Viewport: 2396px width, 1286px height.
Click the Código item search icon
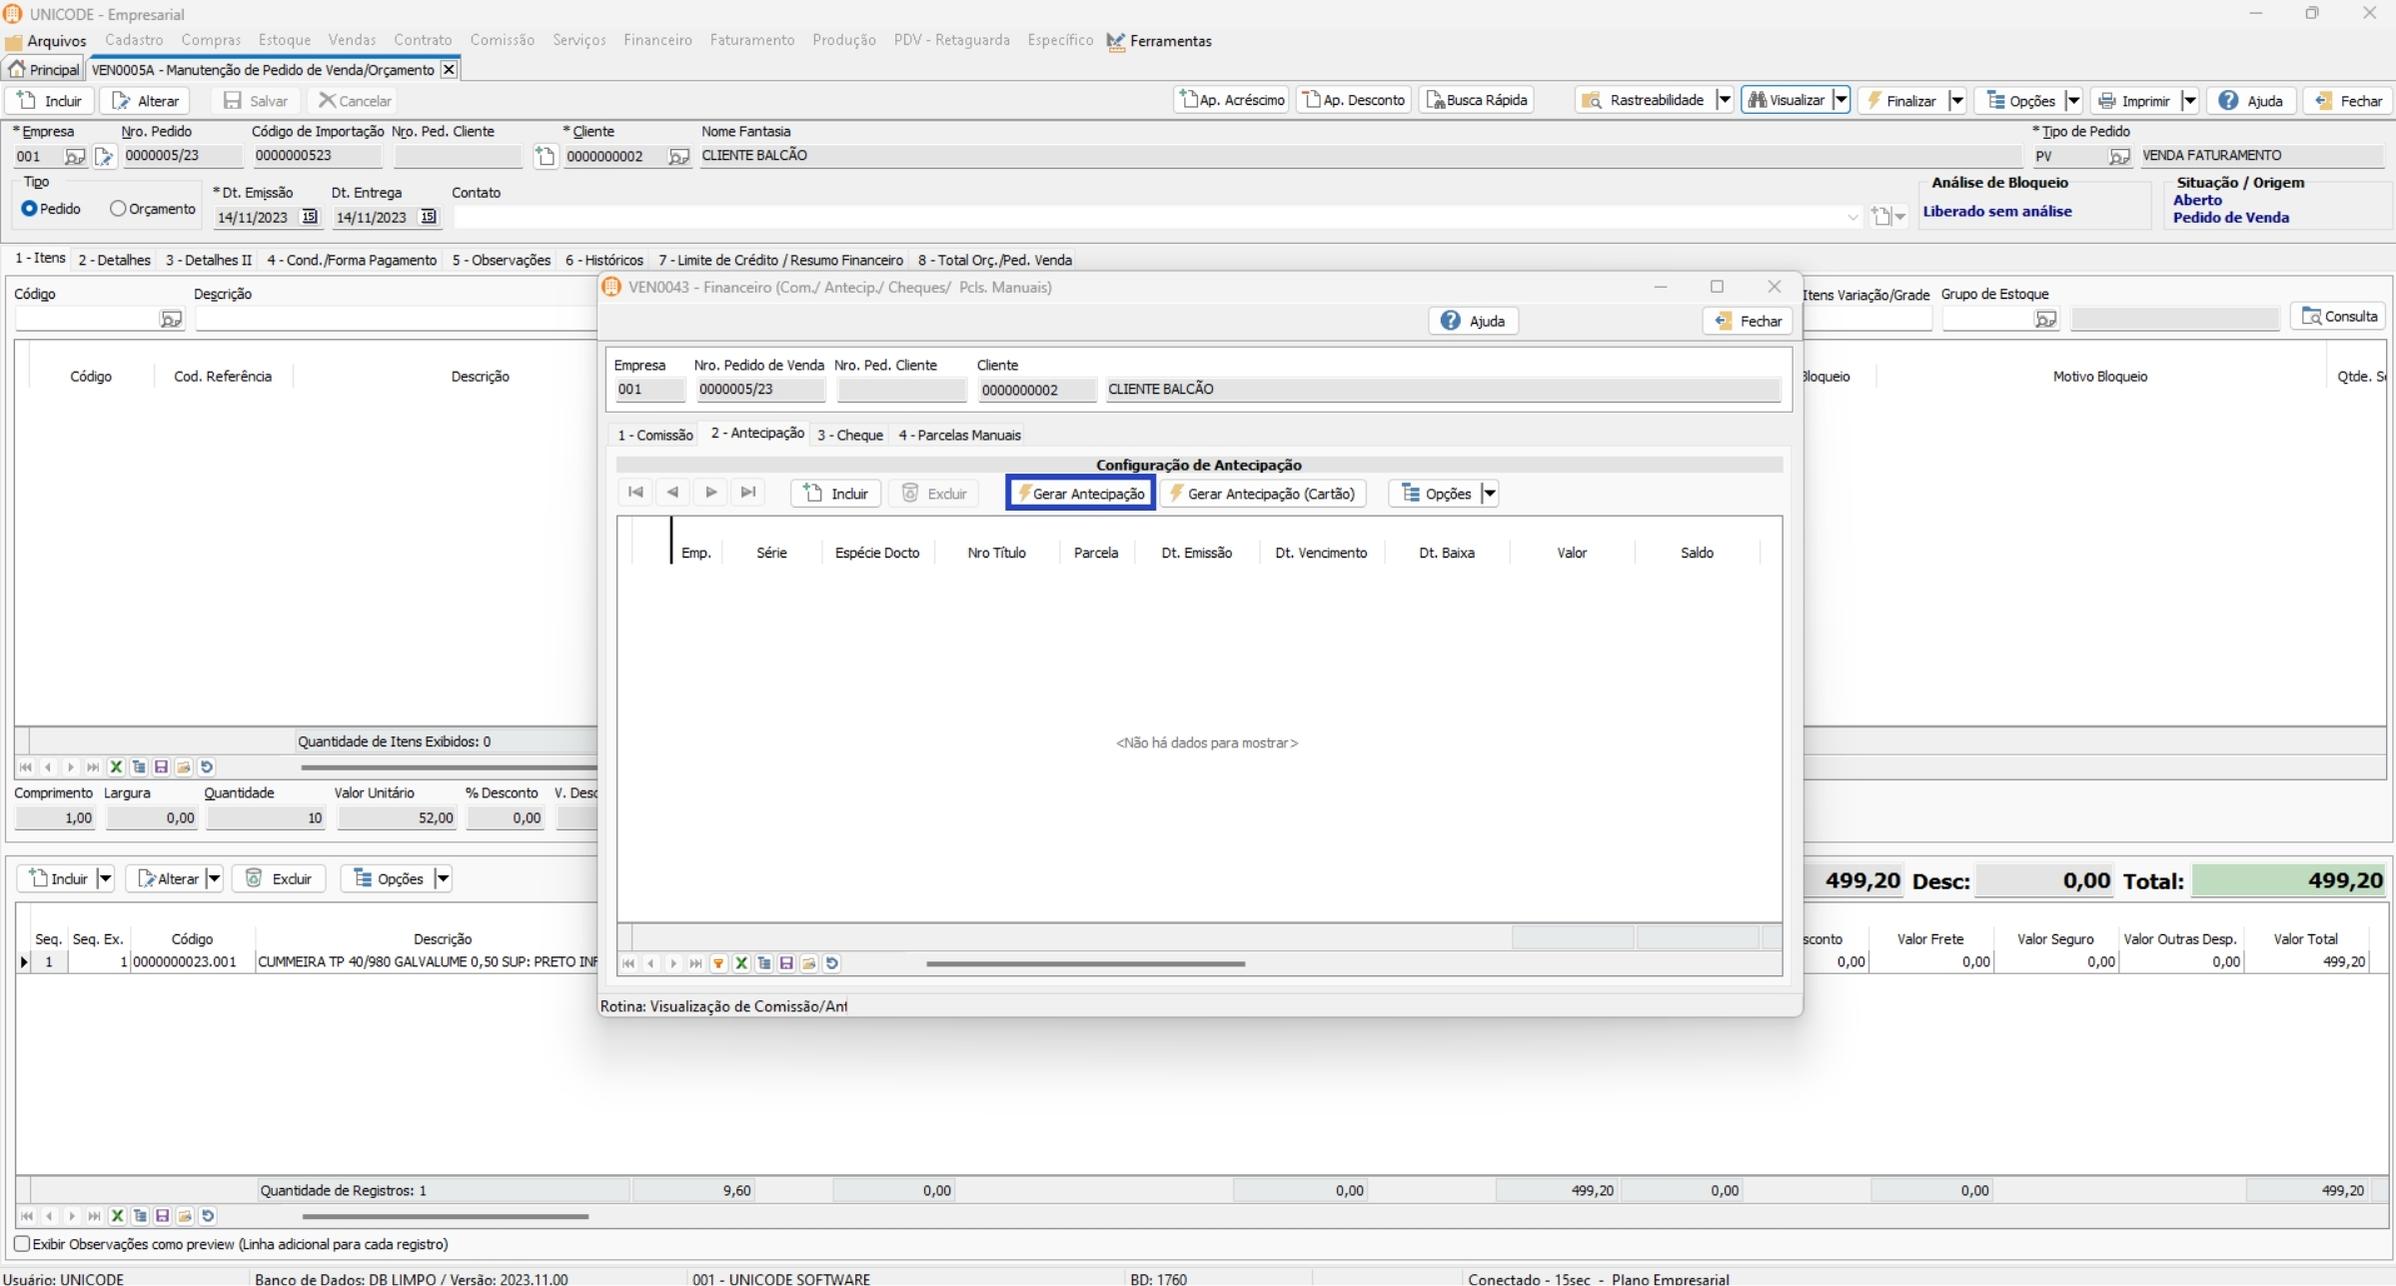pyautogui.click(x=171, y=319)
